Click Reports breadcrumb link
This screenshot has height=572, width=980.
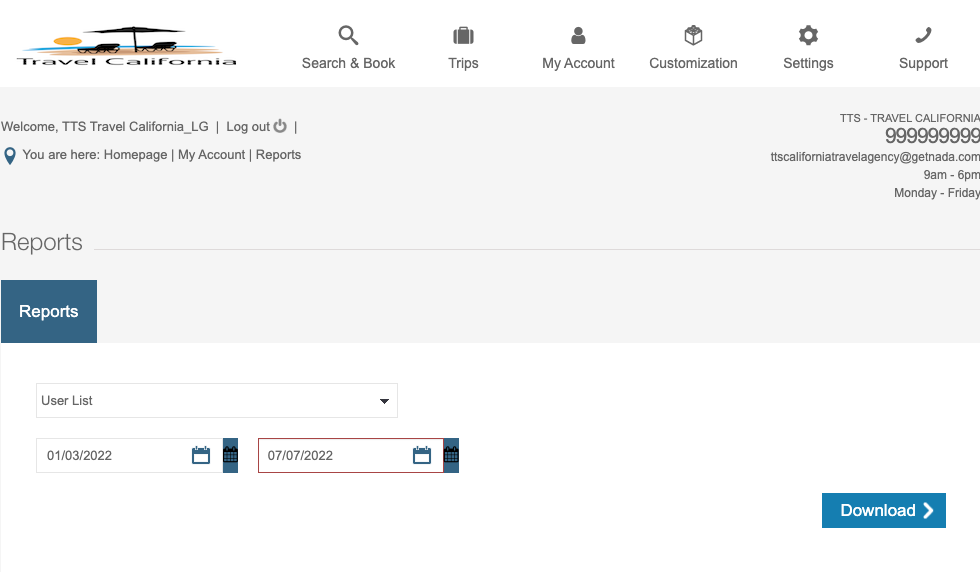coord(278,154)
